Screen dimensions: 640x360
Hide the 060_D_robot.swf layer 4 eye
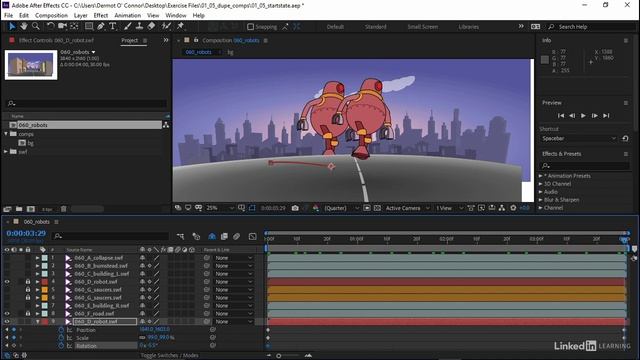[x=7, y=282]
